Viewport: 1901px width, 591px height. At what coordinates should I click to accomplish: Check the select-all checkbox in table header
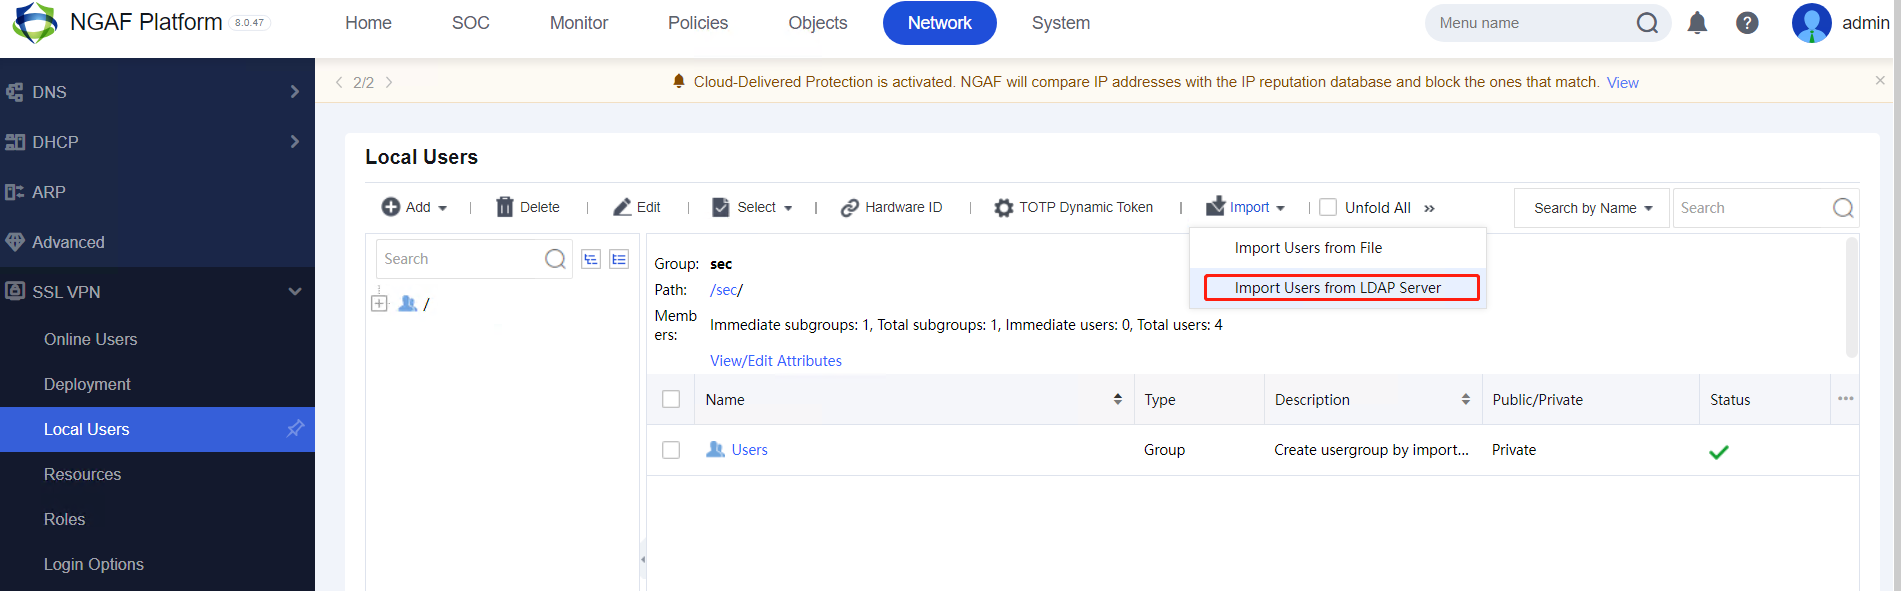pos(671,399)
